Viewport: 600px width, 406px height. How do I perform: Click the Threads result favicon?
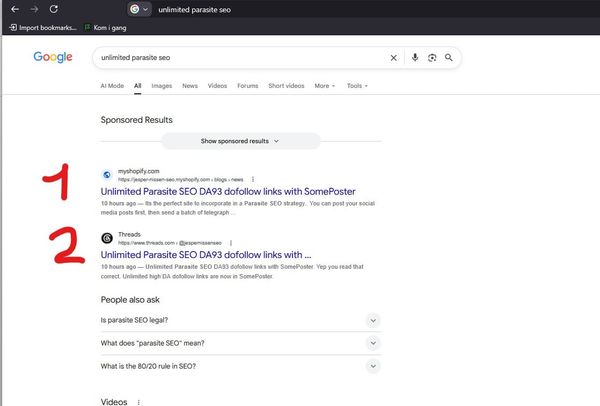click(107, 238)
